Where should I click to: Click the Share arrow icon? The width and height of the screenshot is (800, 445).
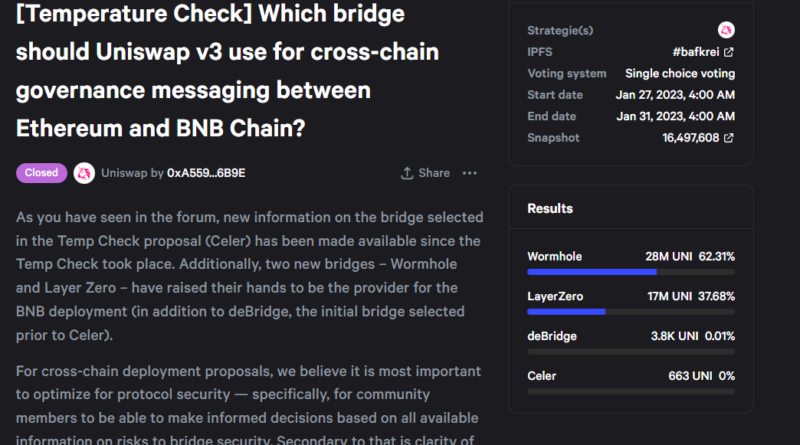(407, 173)
